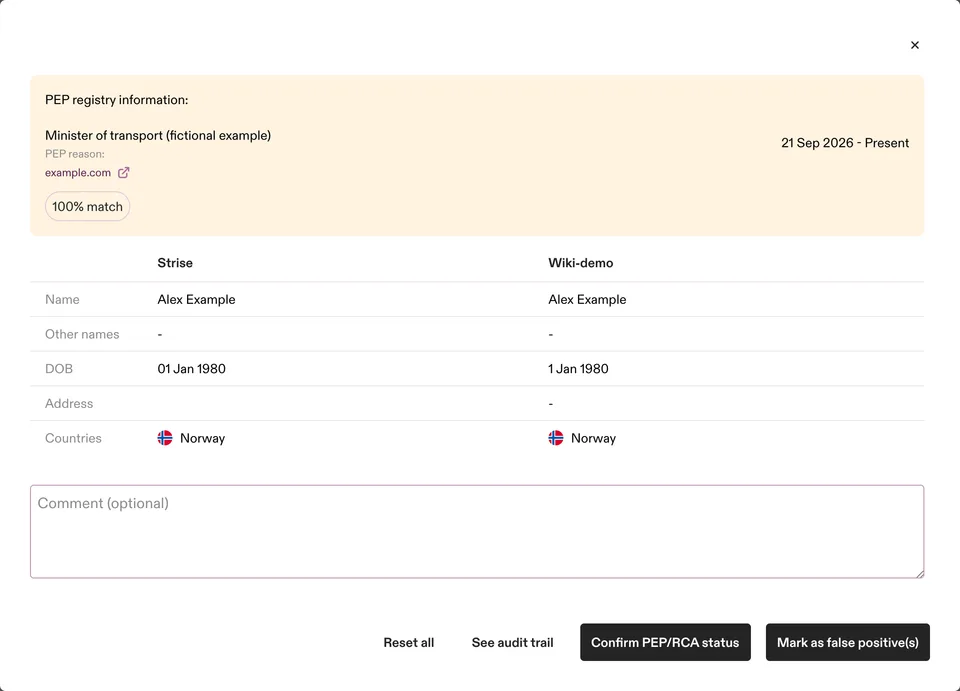Click the PEP reason label

click(75, 154)
